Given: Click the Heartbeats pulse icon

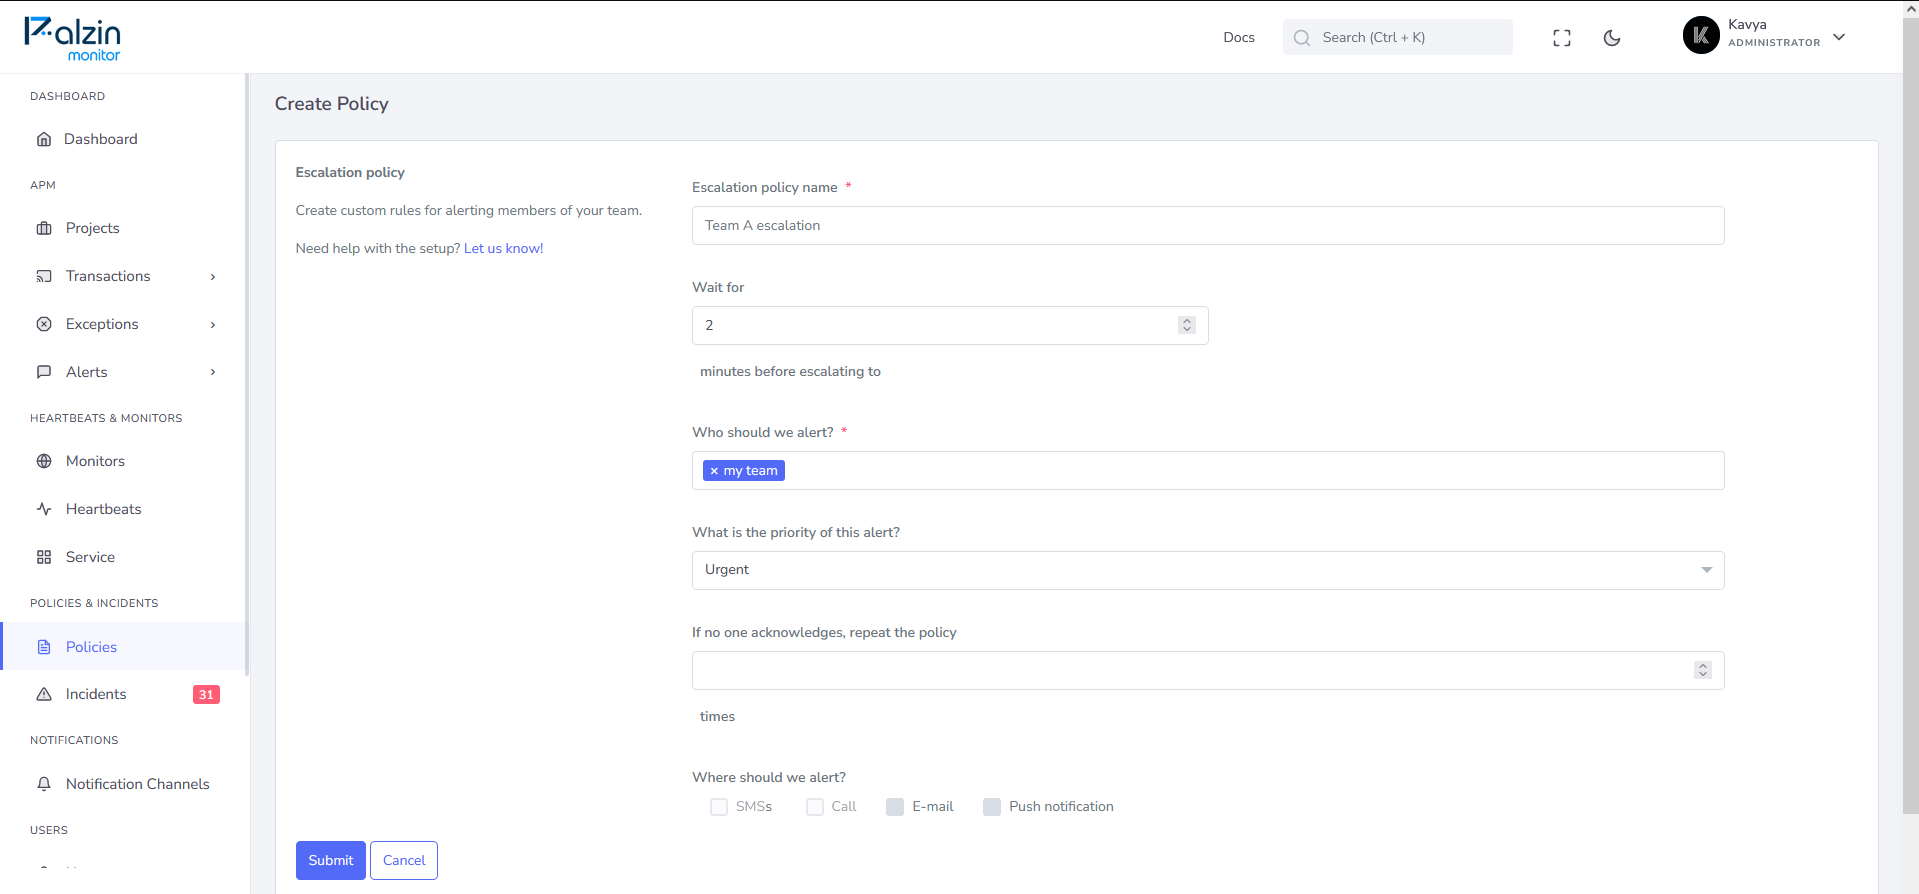Looking at the screenshot, I should pos(44,509).
